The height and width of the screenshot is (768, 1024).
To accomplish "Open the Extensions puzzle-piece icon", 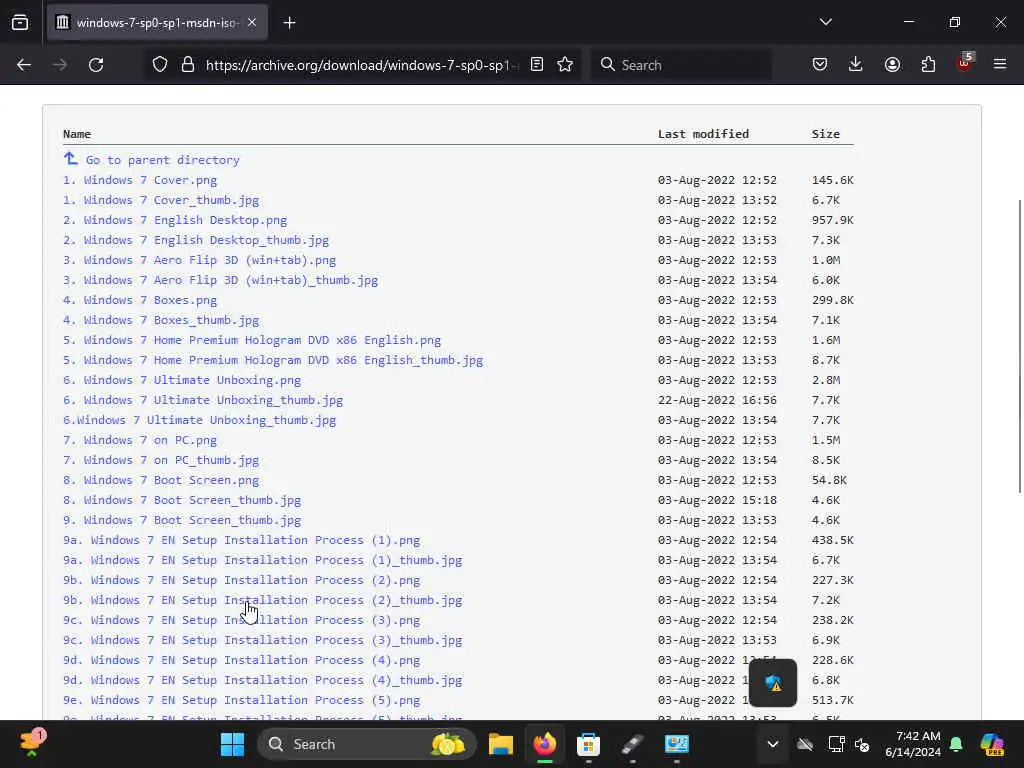I will click(x=928, y=65).
